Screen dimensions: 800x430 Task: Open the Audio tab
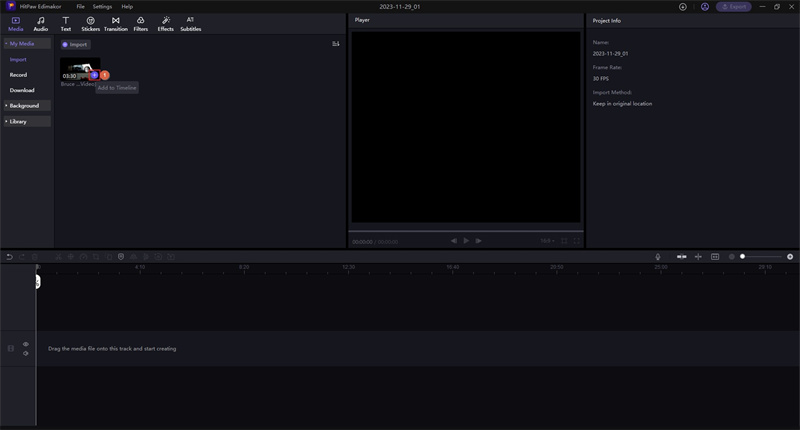click(41, 24)
